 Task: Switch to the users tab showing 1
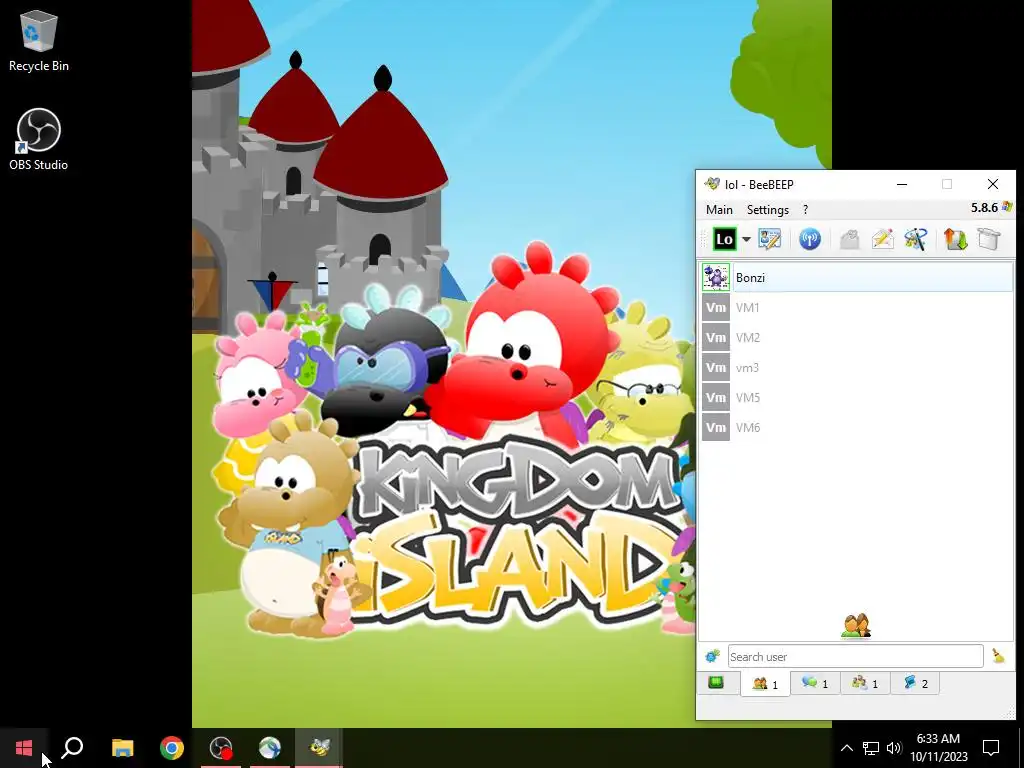(x=765, y=684)
